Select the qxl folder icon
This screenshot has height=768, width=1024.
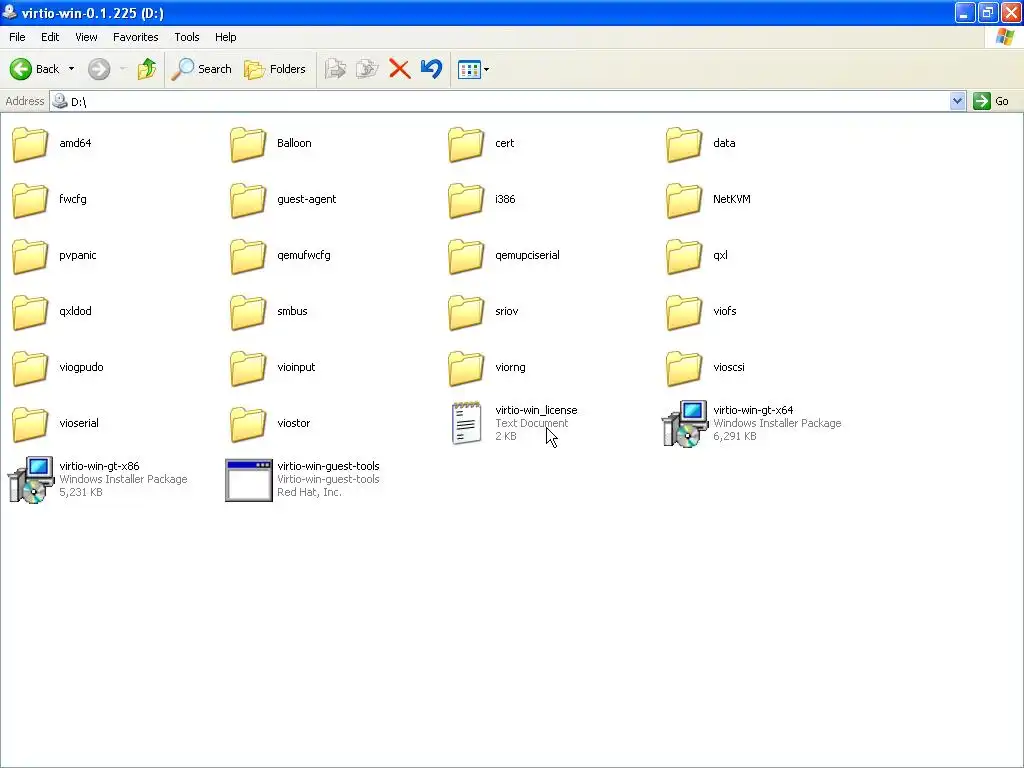tap(684, 256)
